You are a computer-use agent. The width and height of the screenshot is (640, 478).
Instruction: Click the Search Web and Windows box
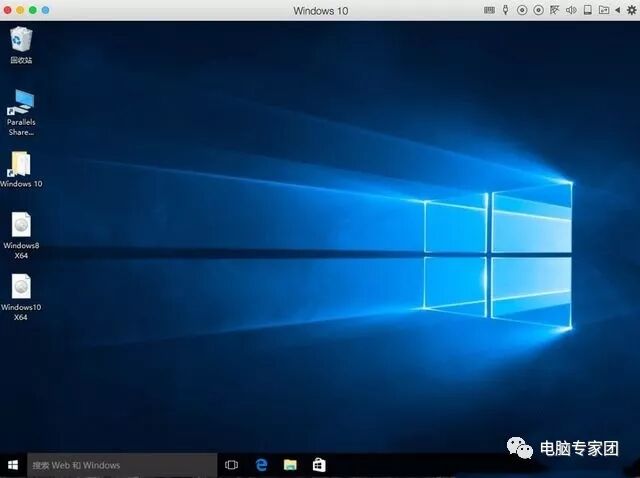point(122,465)
